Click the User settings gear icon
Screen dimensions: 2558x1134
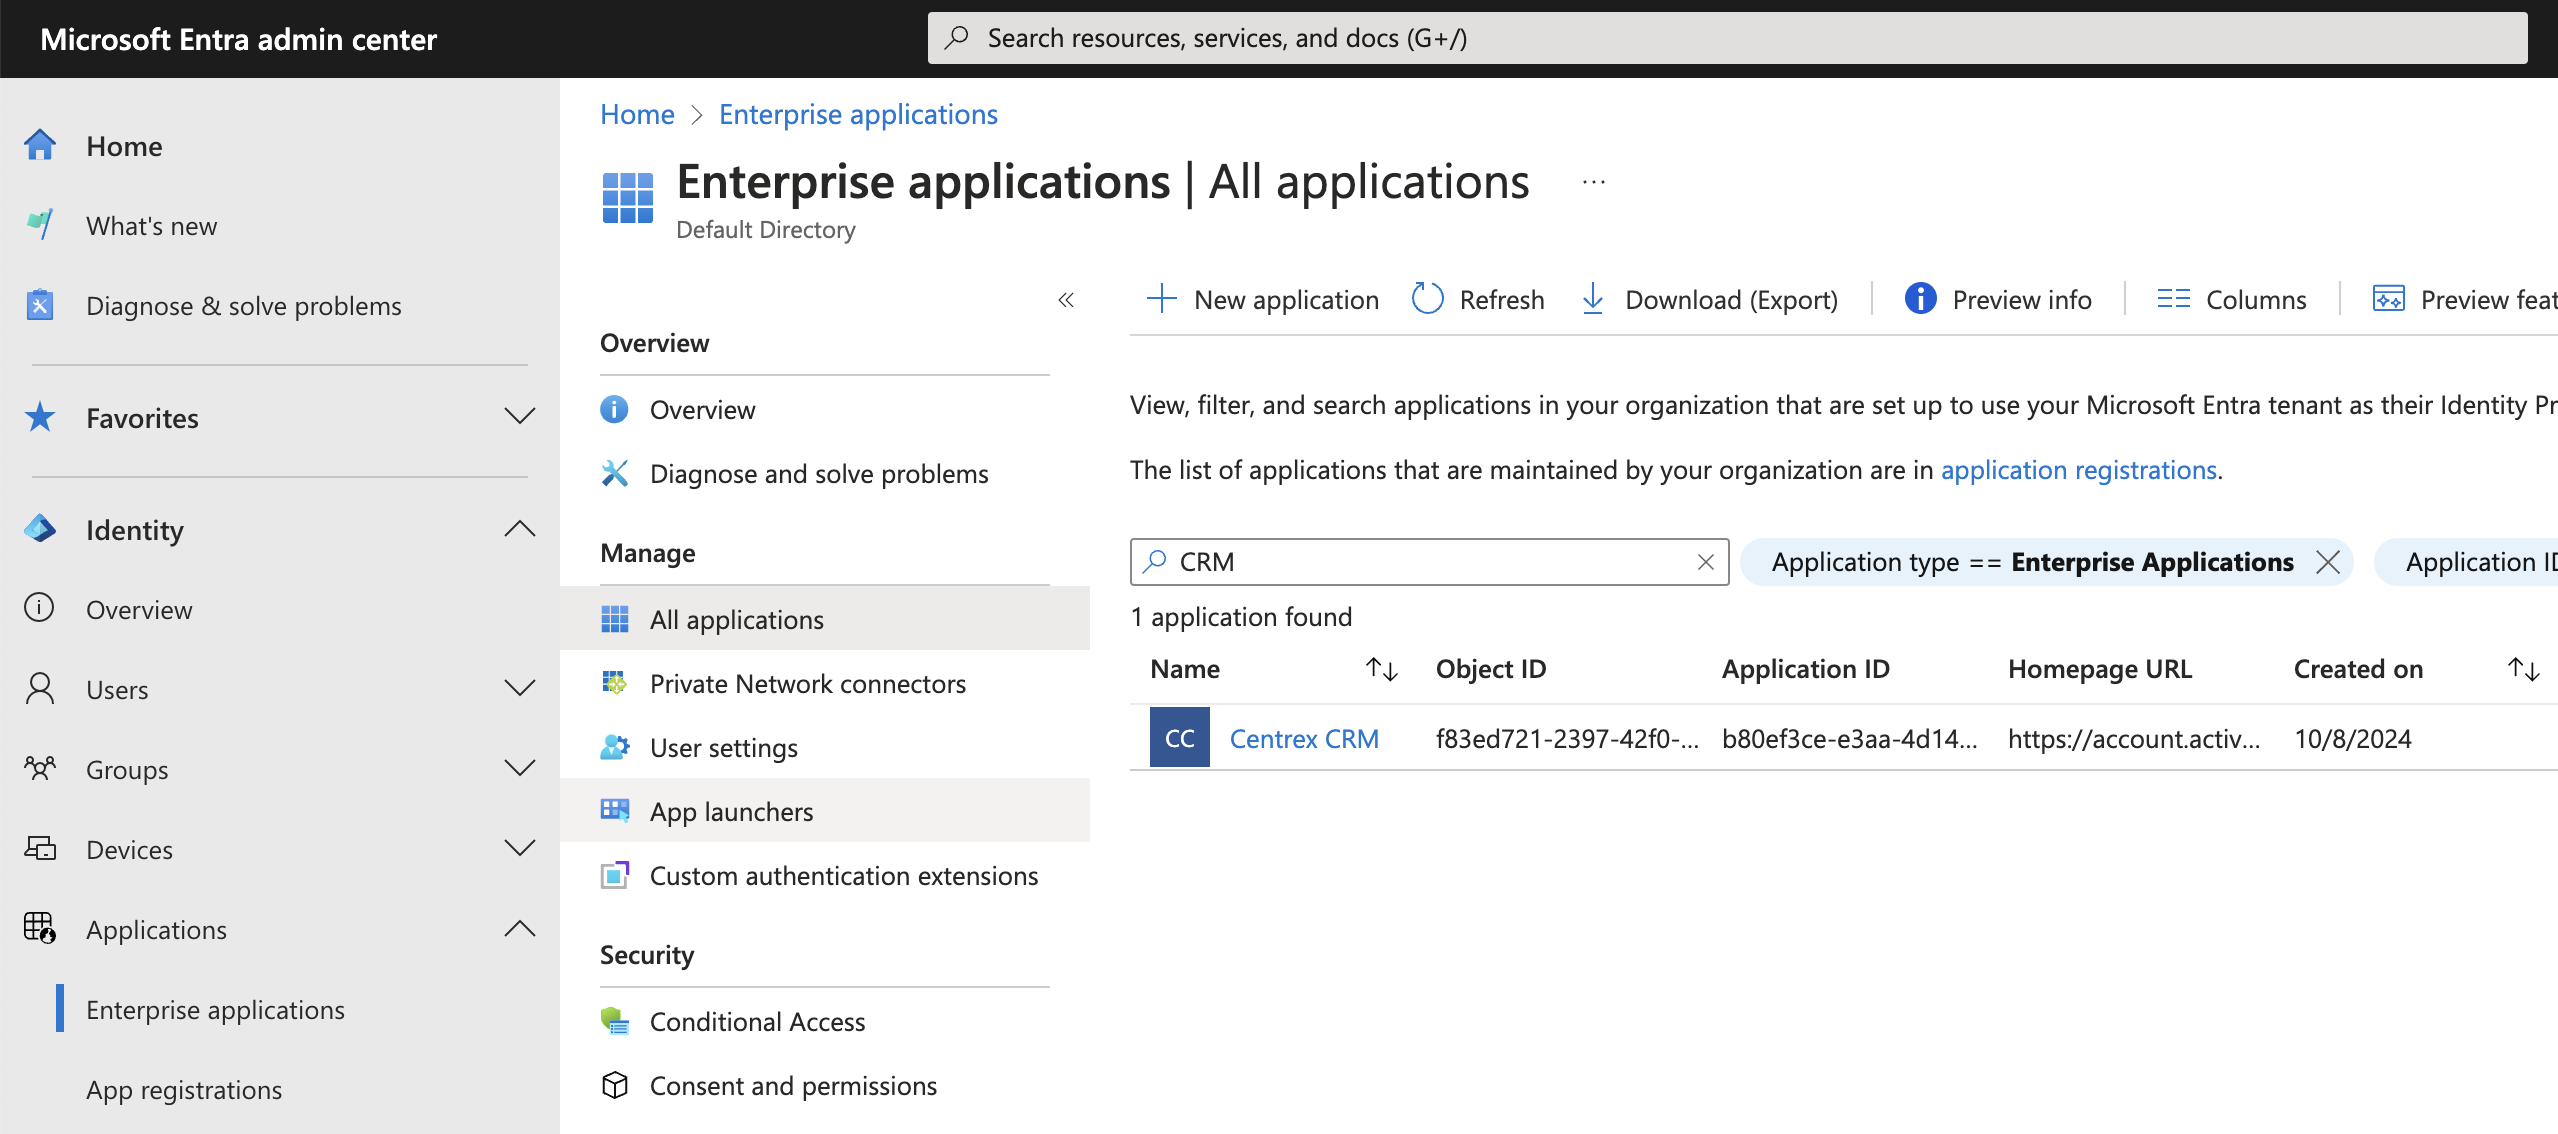(615, 747)
